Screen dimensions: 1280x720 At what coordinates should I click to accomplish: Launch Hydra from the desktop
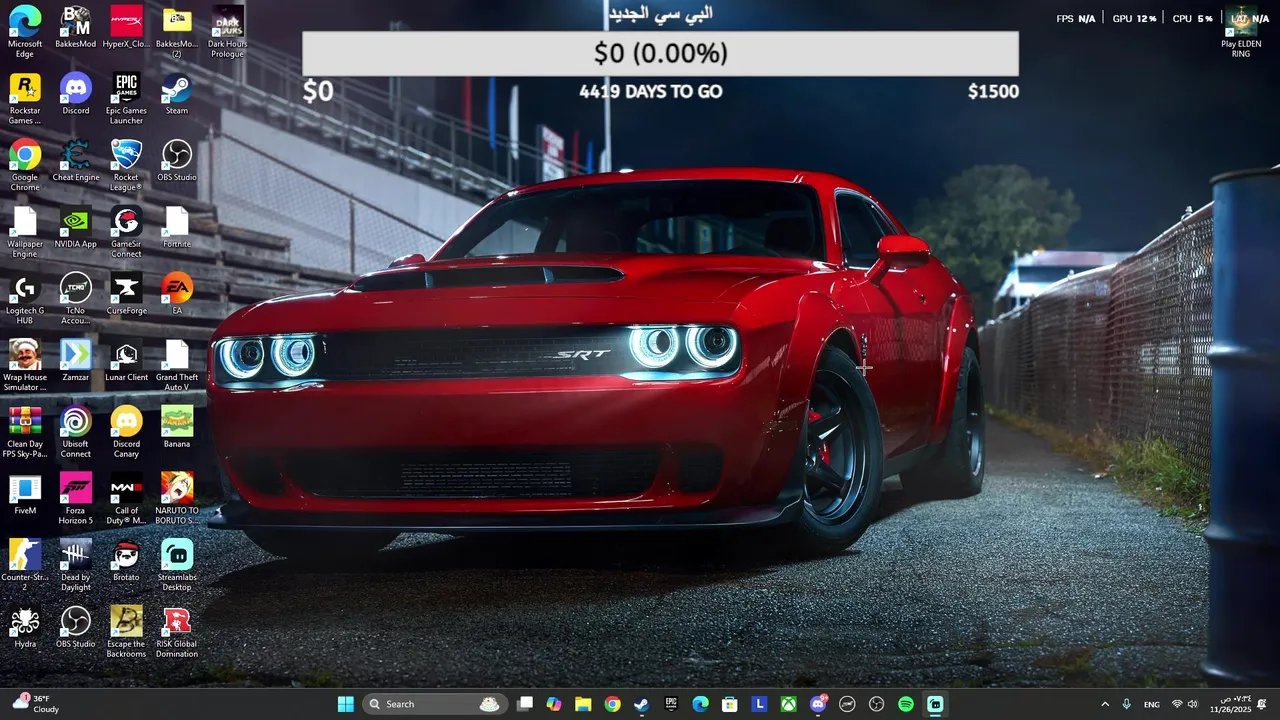pyautogui.click(x=25, y=627)
